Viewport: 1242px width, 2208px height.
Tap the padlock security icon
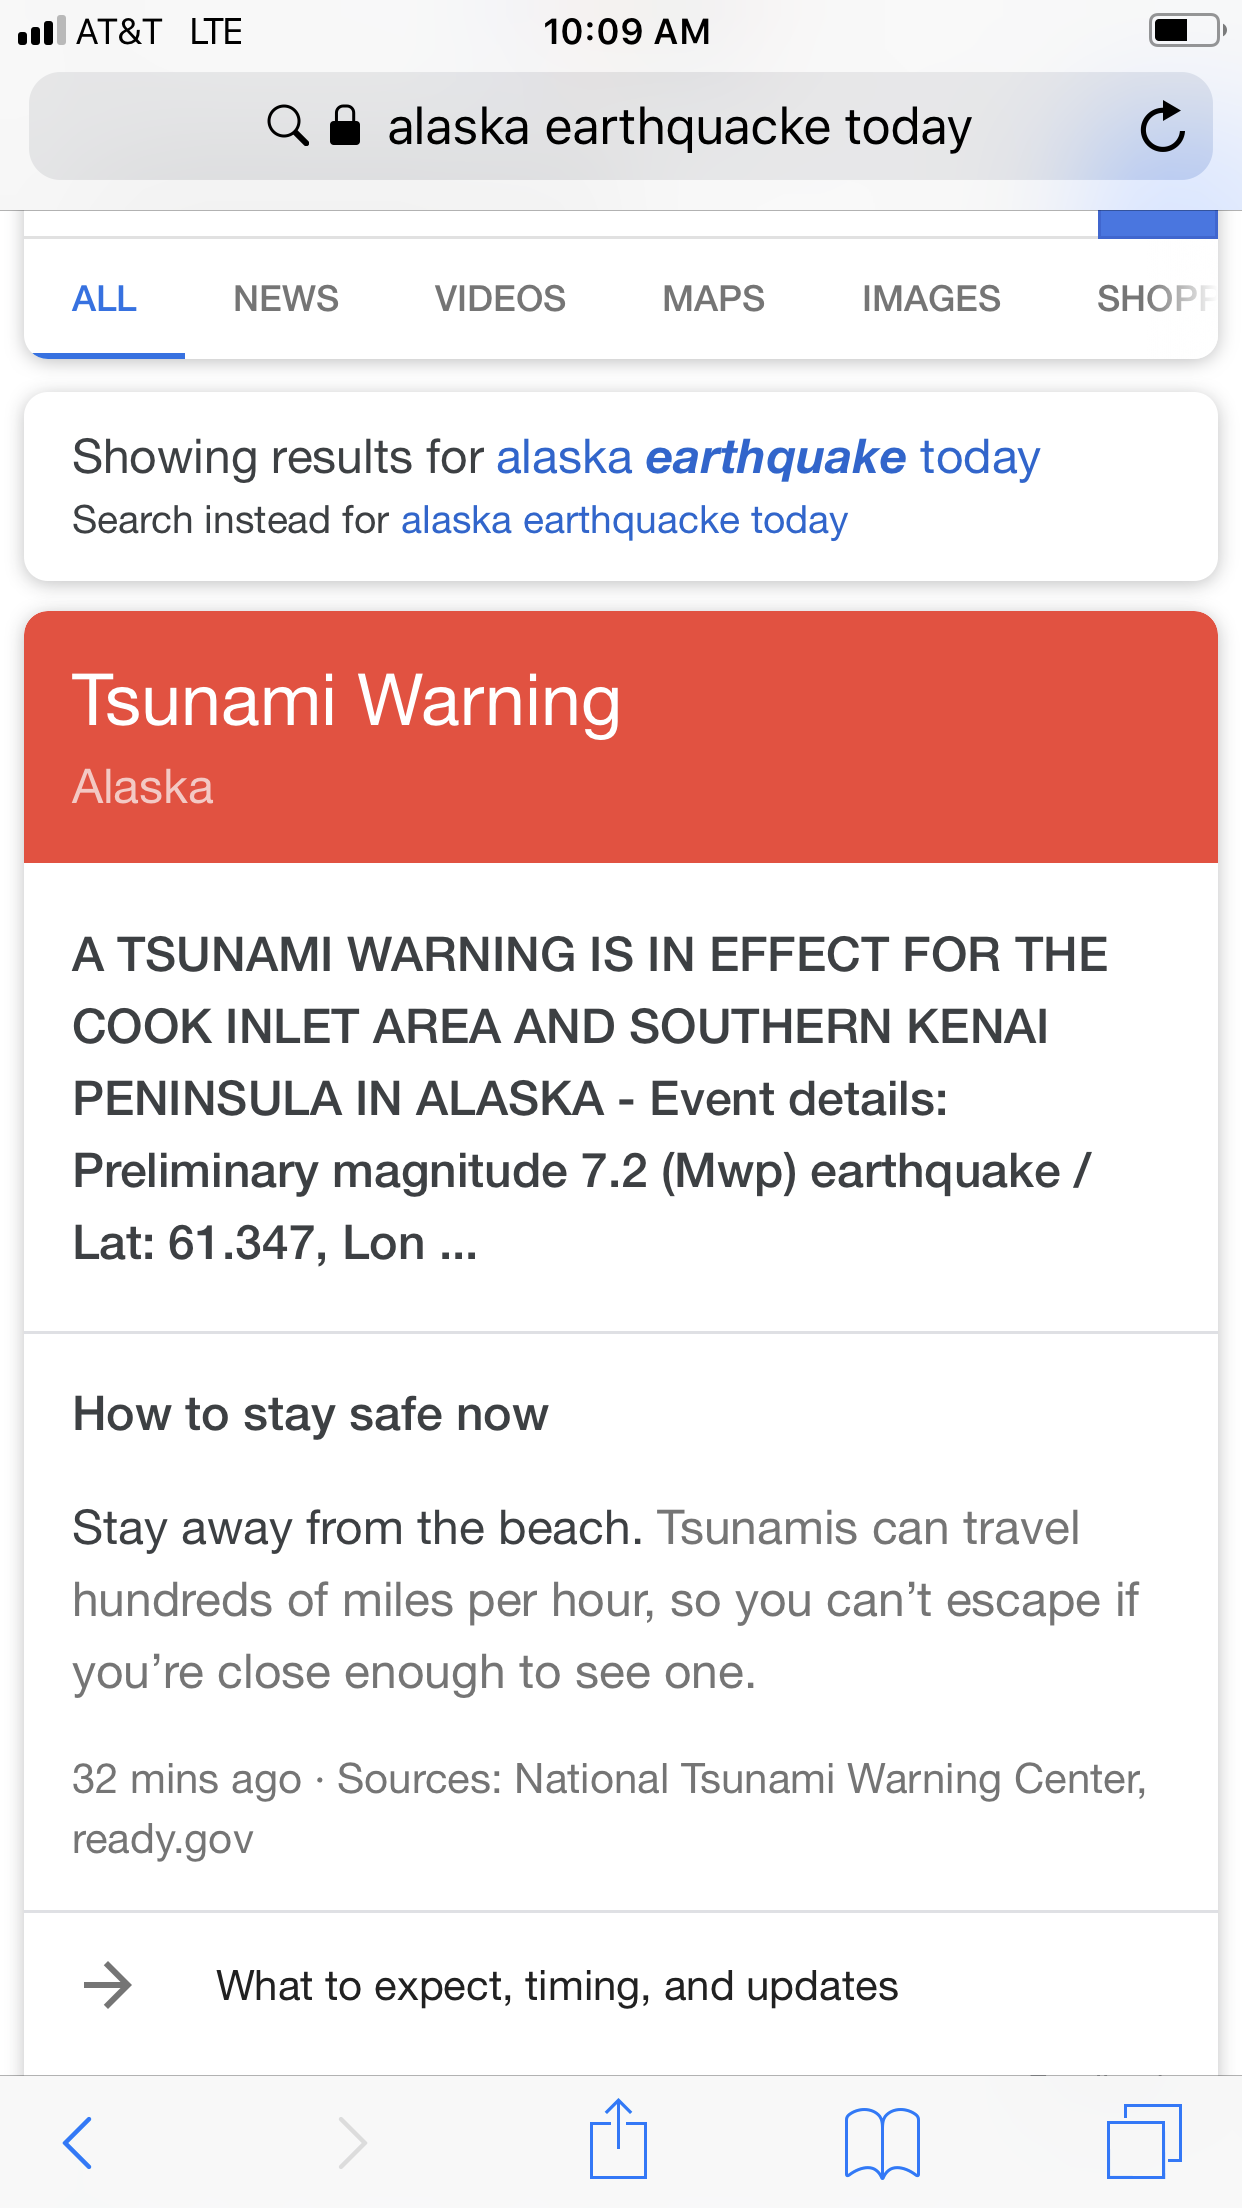[x=345, y=127]
